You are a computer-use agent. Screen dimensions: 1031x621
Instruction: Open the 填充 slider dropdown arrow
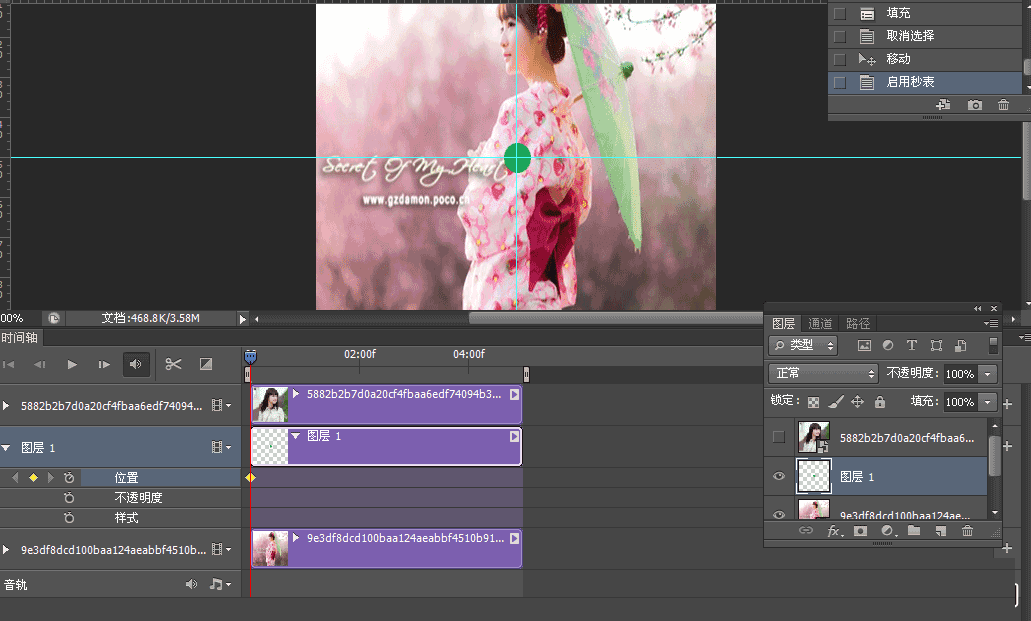(x=988, y=402)
